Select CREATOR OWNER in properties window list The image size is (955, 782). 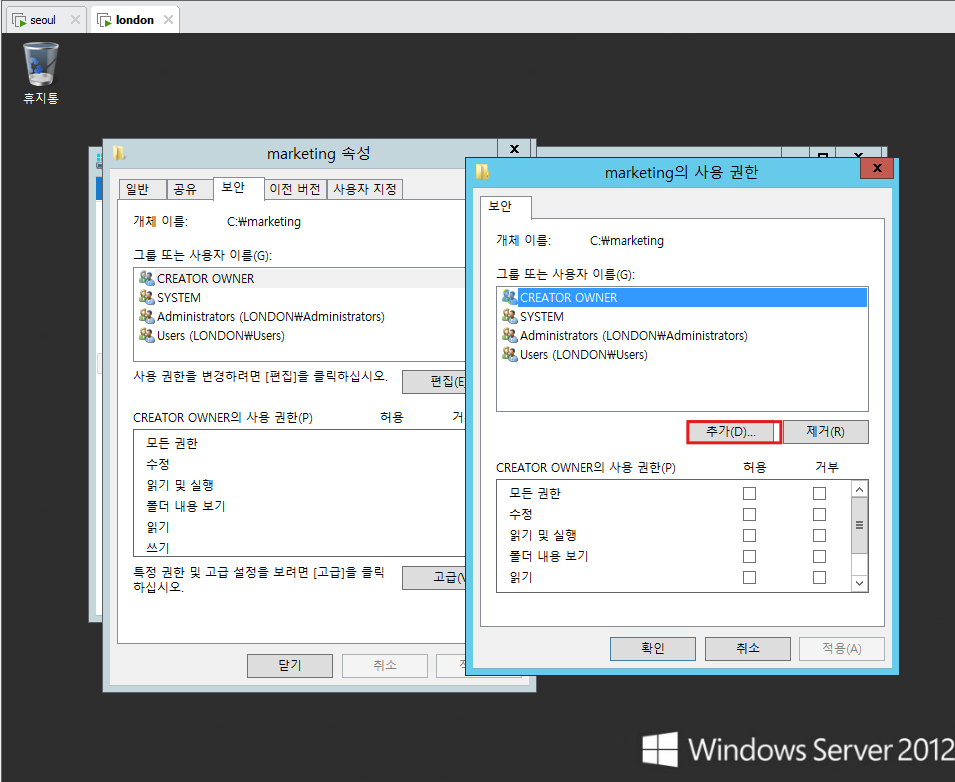click(300, 278)
